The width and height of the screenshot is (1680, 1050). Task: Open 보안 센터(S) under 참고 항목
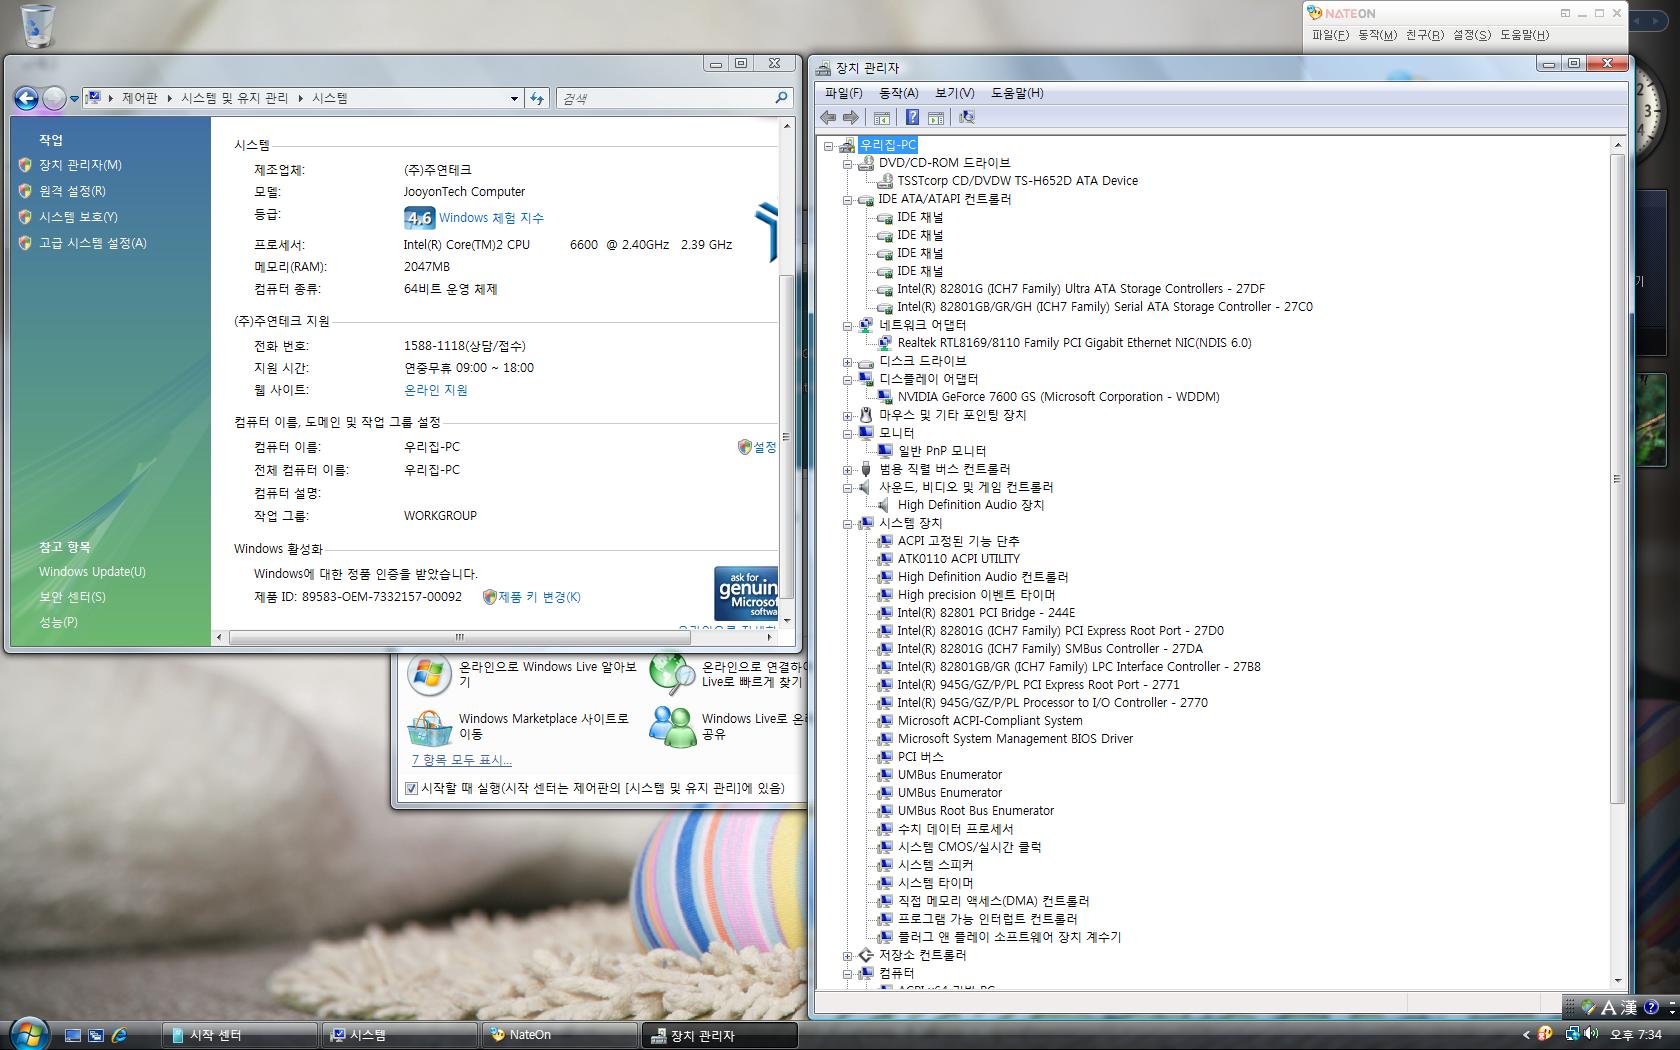point(72,597)
